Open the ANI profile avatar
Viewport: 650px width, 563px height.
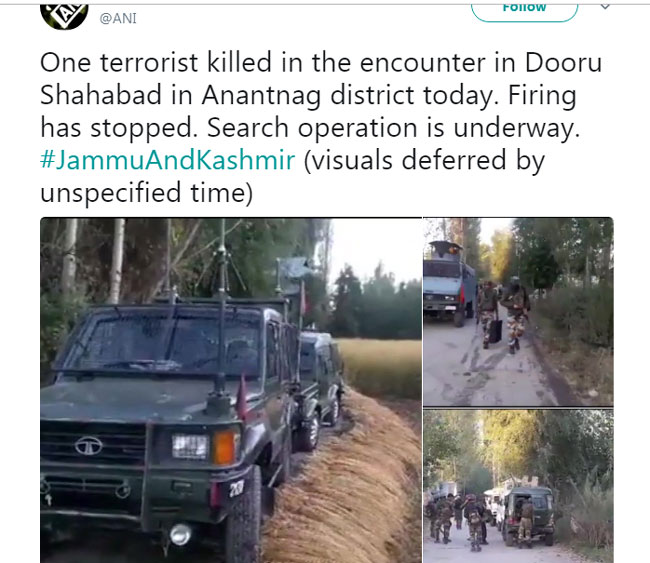tap(64, 16)
